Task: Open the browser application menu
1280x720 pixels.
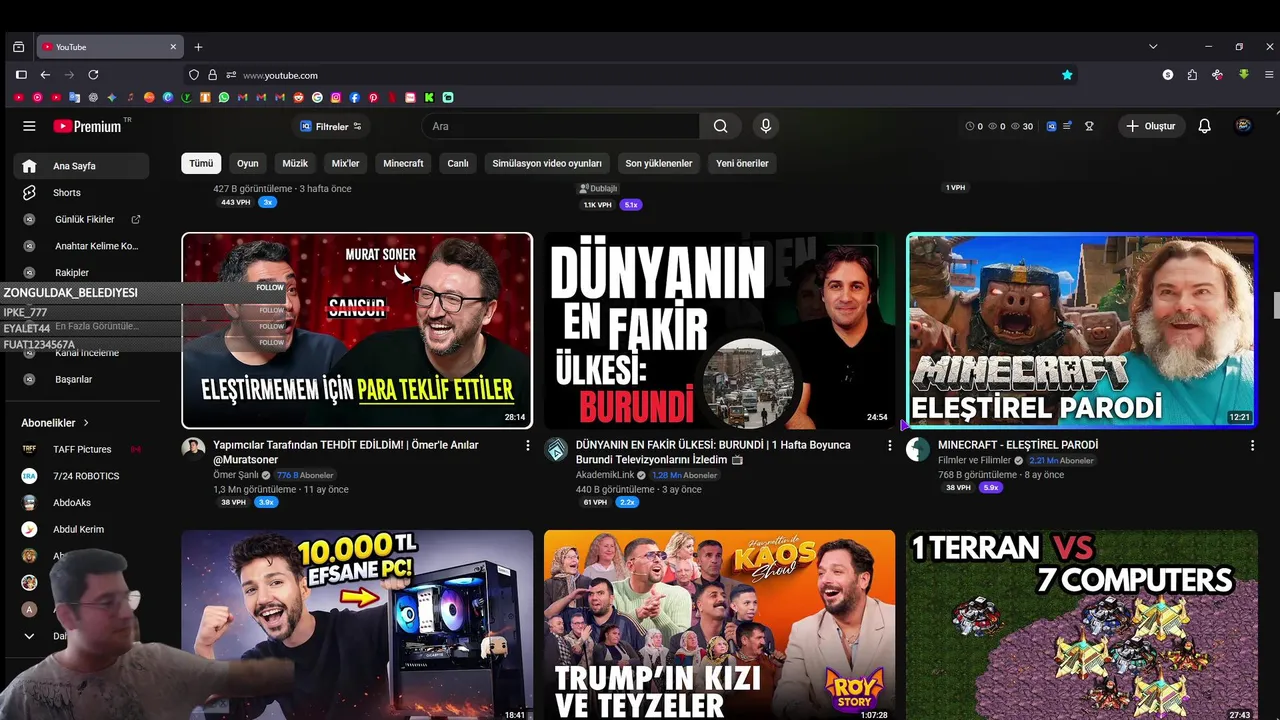Action: coord(1270,75)
